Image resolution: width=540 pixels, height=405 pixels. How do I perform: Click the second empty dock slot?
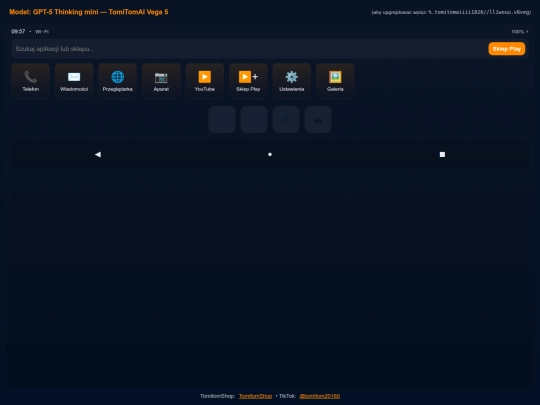pos(254,120)
